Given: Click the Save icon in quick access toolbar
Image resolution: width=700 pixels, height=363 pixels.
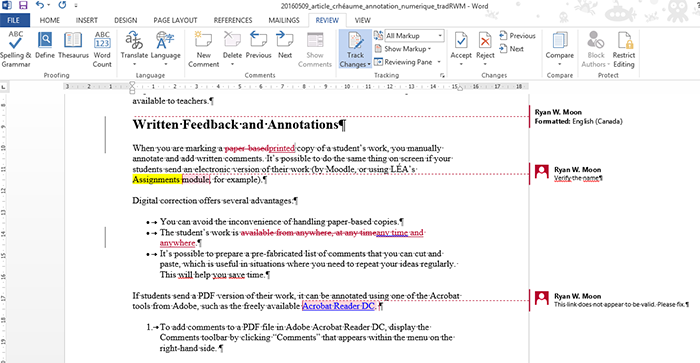Looking at the screenshot, I should pyautogui.click(x=23, y=6).
